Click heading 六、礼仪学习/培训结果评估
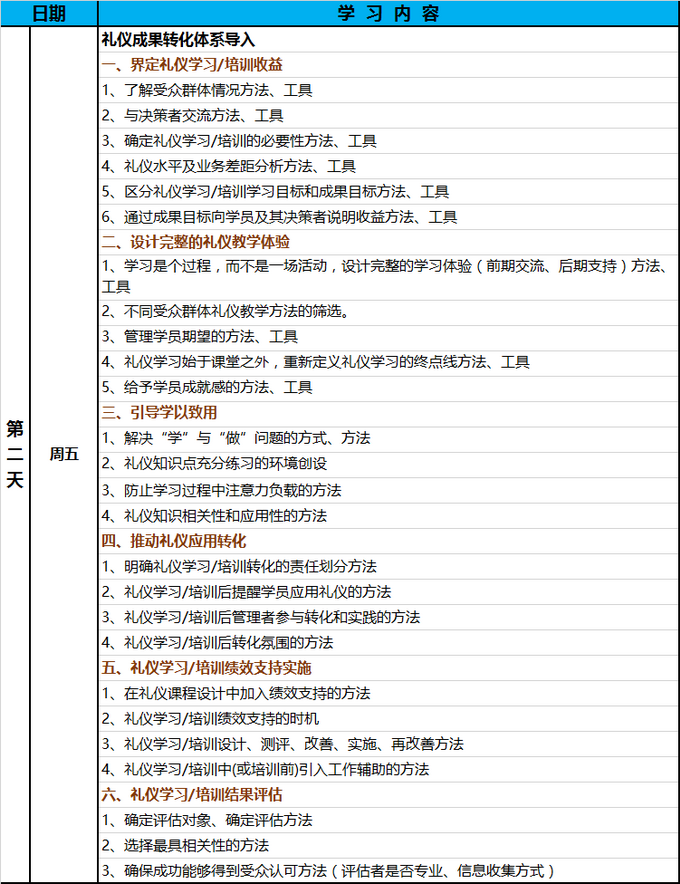 point(192,795)
